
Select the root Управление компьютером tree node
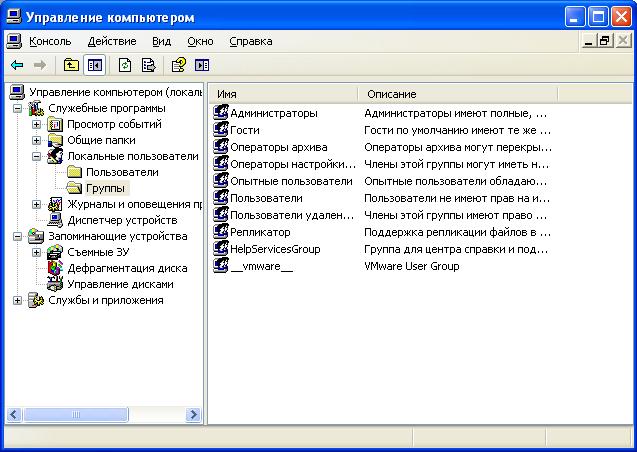click(x=115, y=93)
